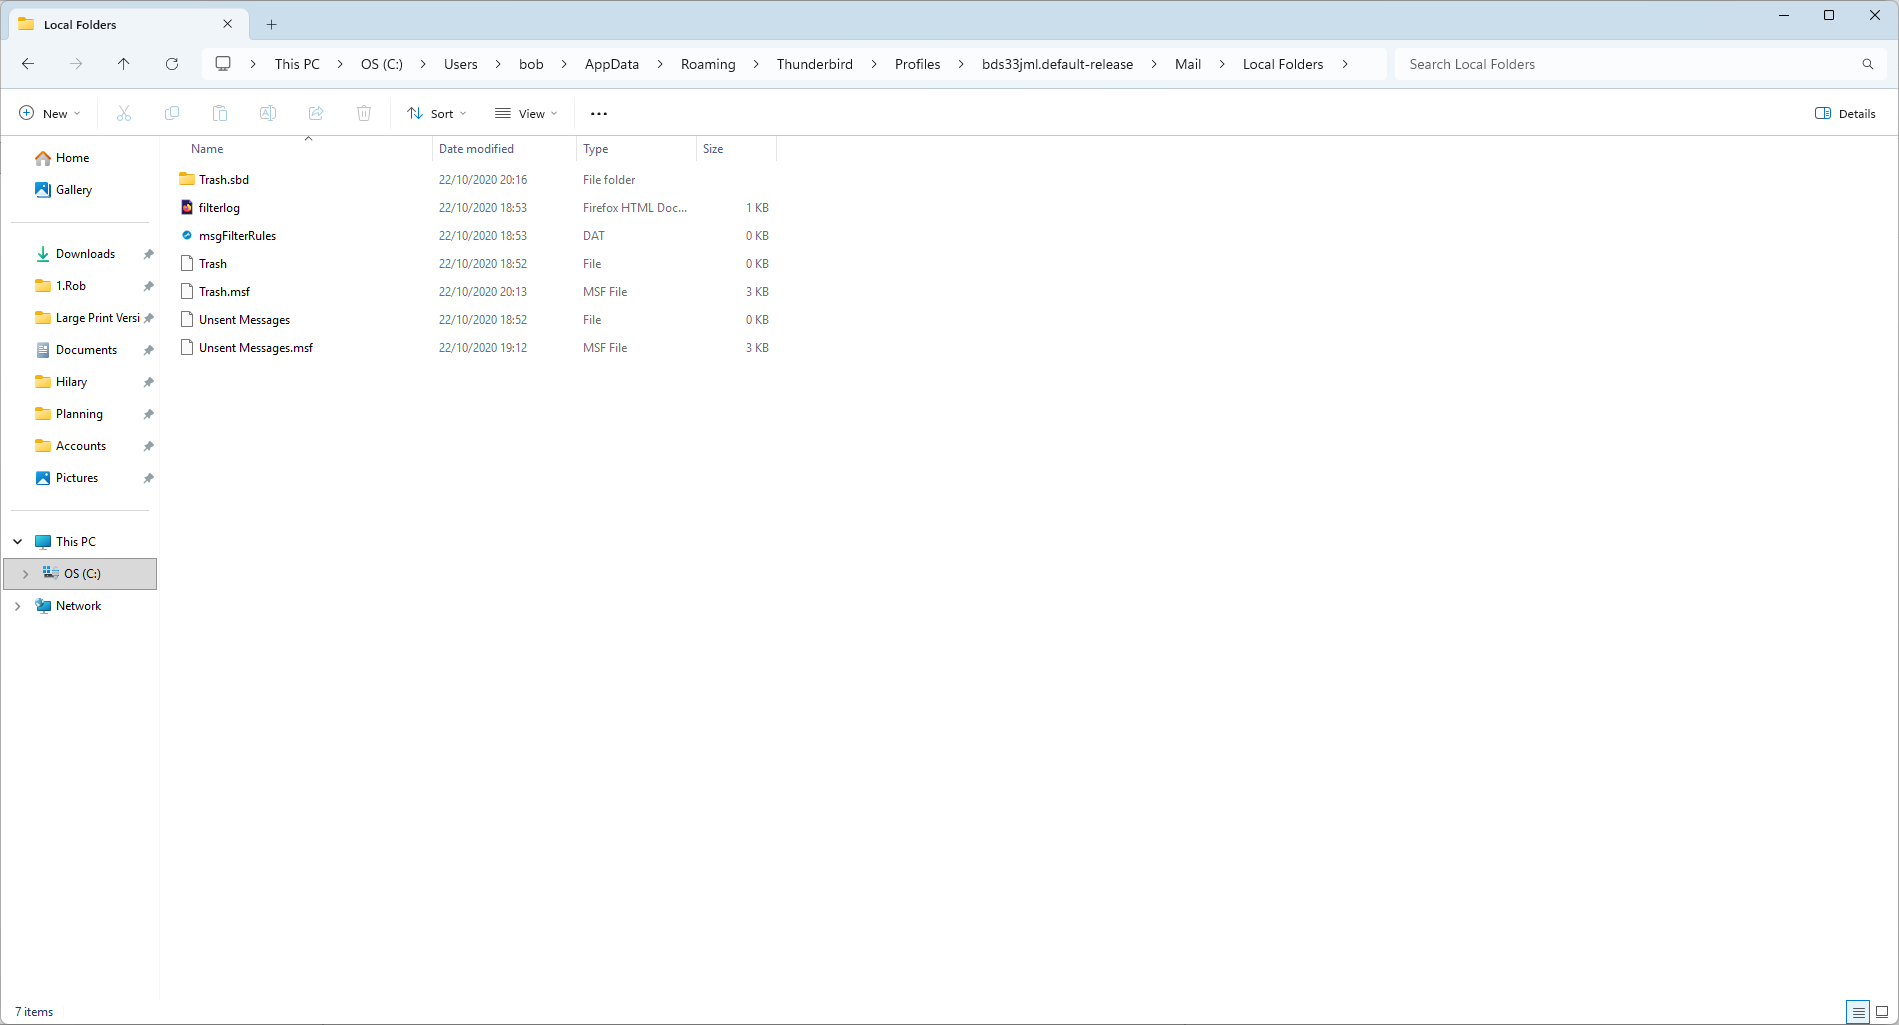Unpin Documents using its pin icon
This screenshot has width=1899, height=1025.
point(149,350)
